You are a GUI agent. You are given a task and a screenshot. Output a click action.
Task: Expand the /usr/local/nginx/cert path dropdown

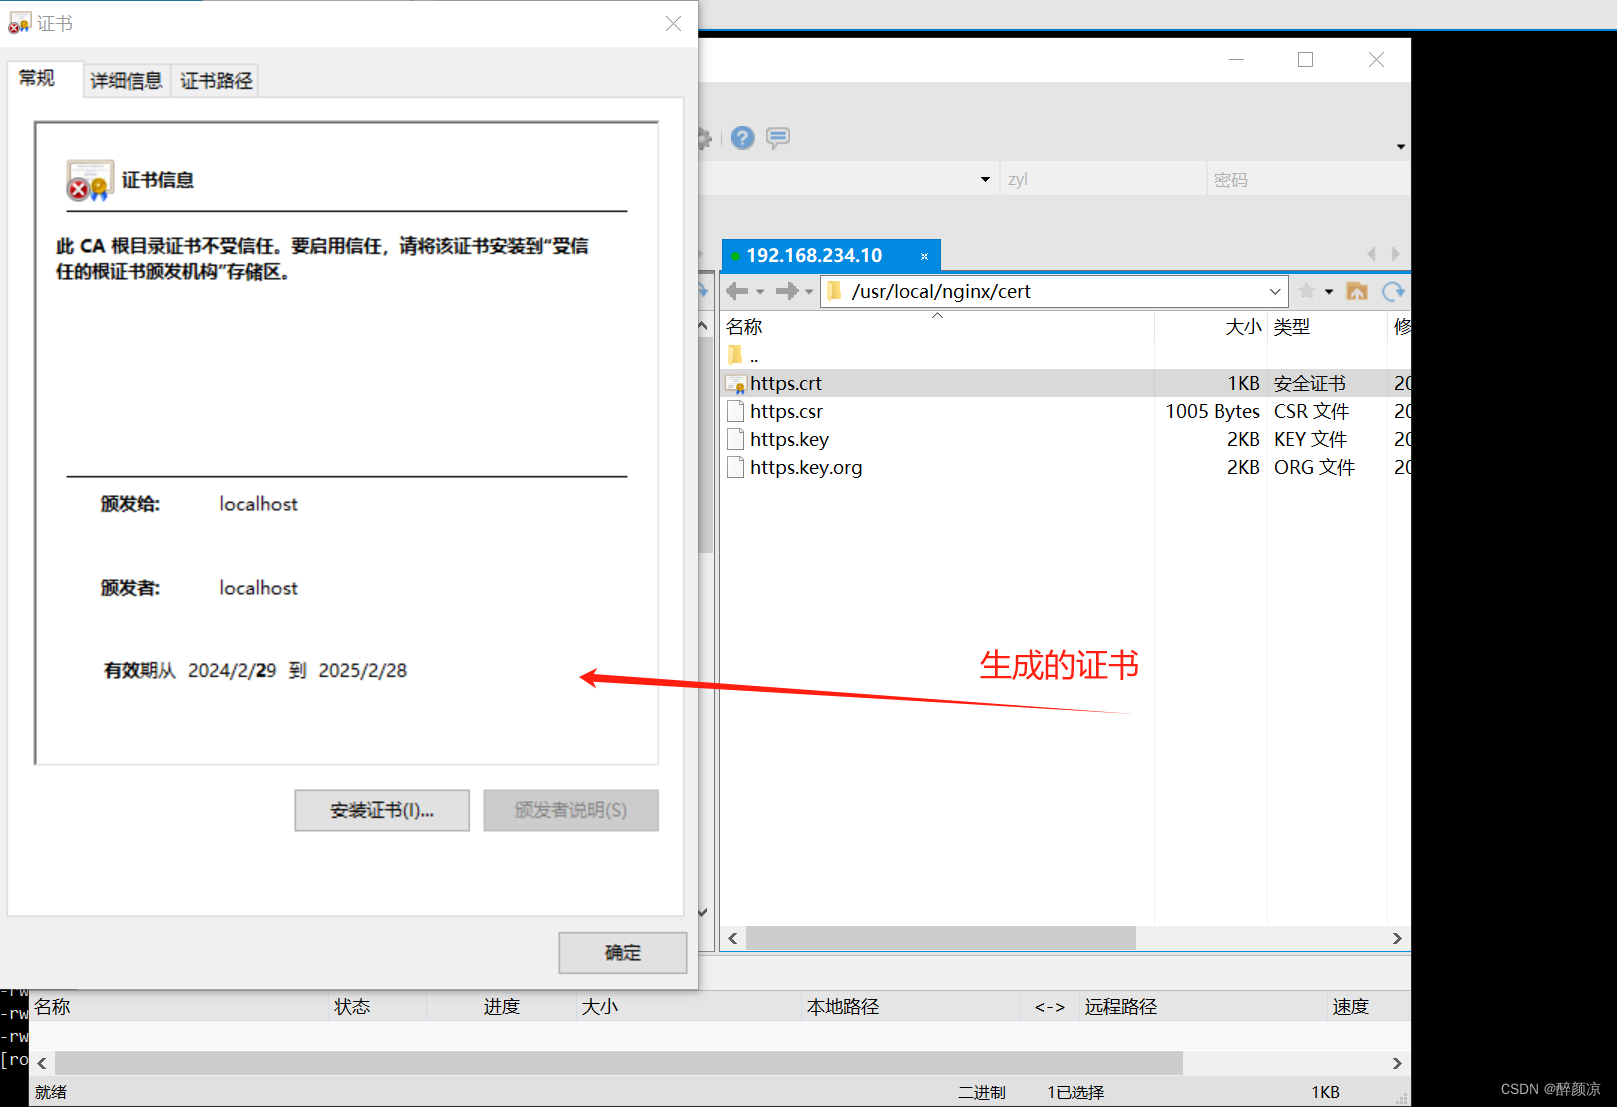tap(1275, 291)
